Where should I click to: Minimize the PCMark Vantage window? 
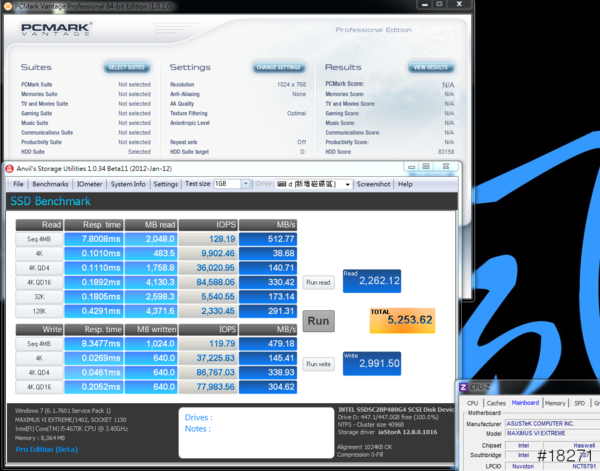point(424,4)
